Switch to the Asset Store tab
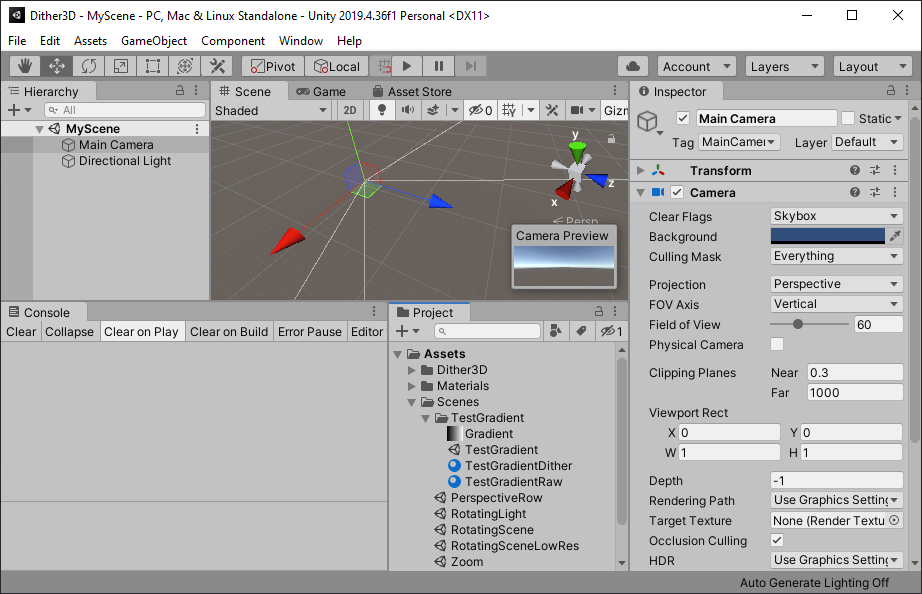Viewport: 922px width, 594px height. (410, 91)
